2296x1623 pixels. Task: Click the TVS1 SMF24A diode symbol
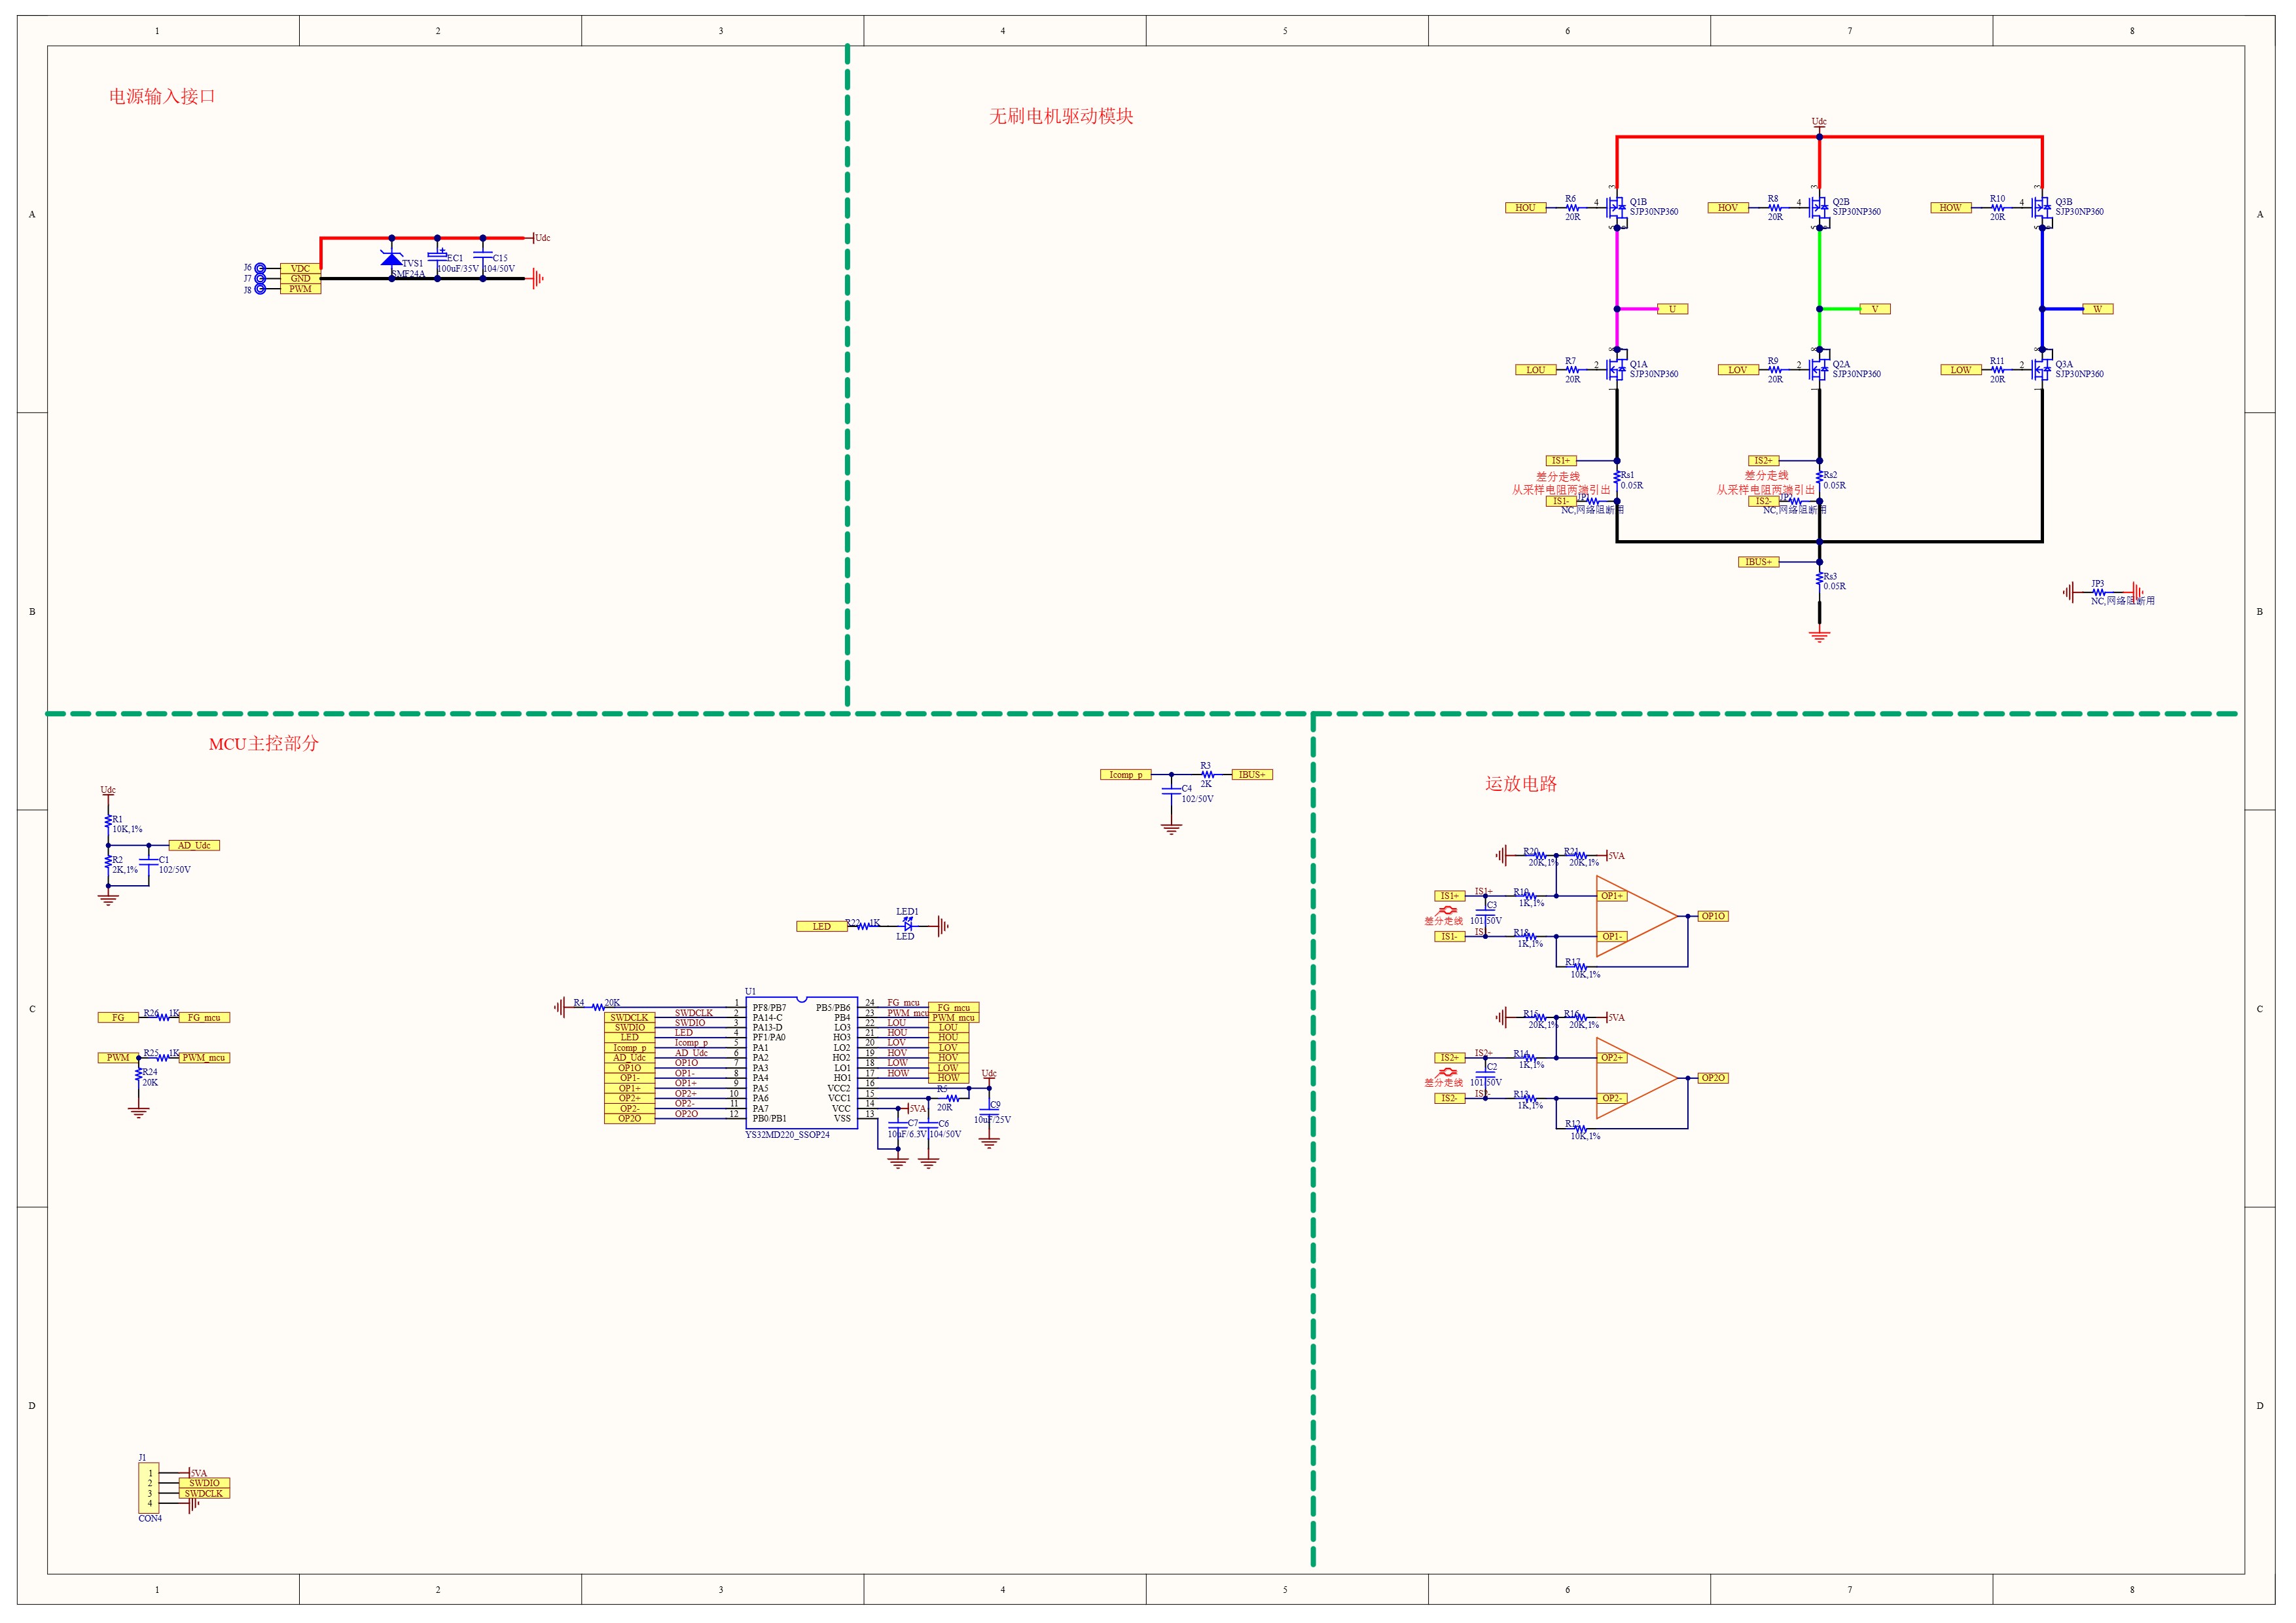coord(392,259)
